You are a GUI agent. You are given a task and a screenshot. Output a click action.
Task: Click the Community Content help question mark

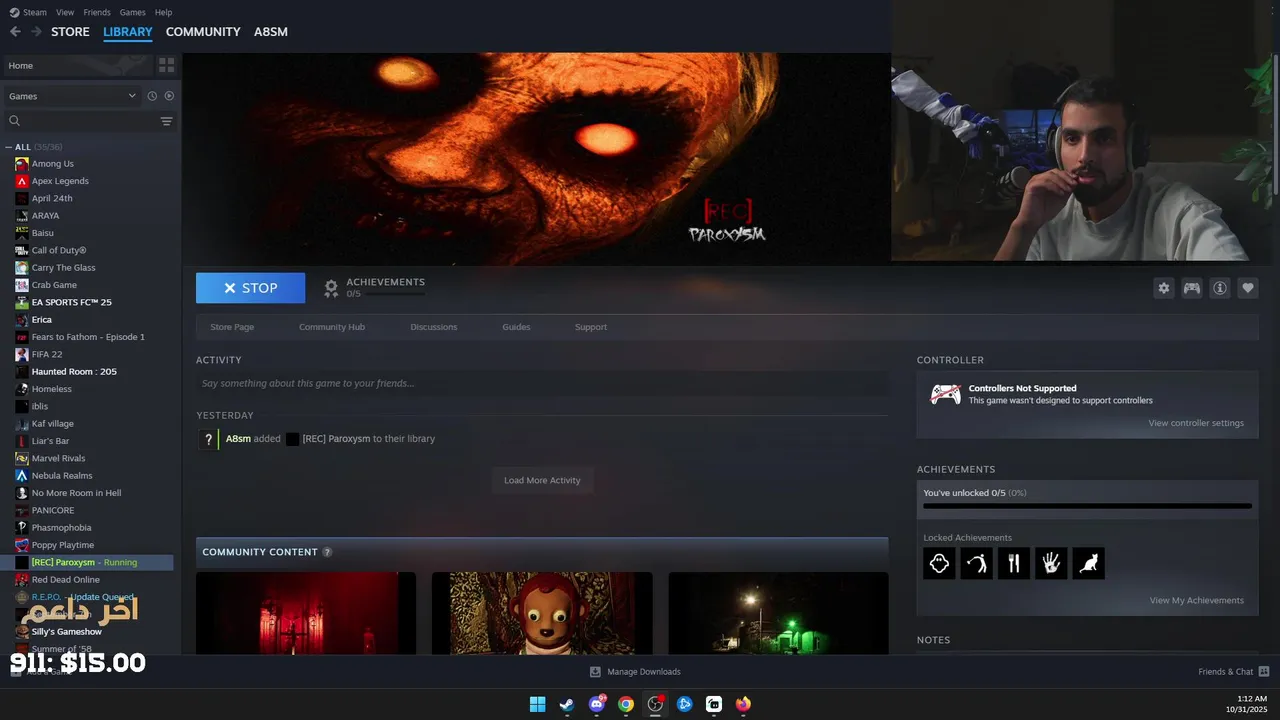tap(327, 552)
